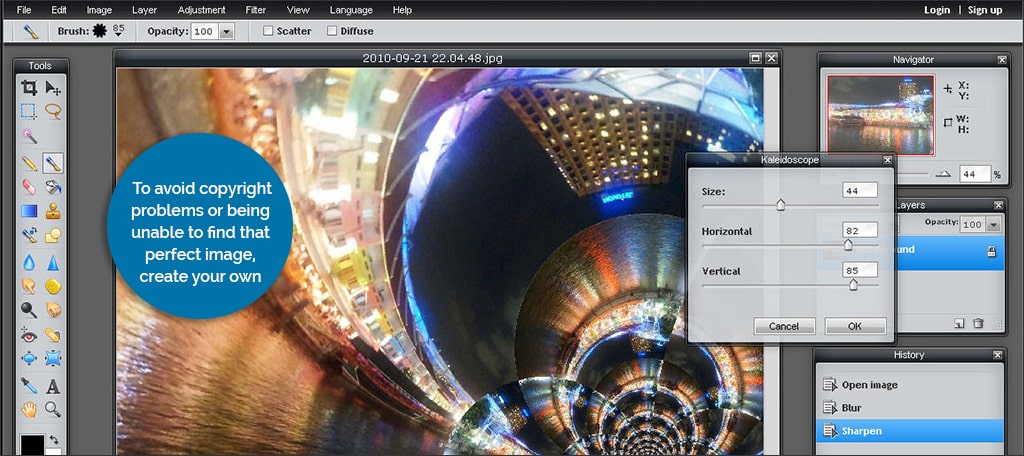Click the Login link
The width and height of the screenshot is (1024, 456).
click(x=937, y=10)
